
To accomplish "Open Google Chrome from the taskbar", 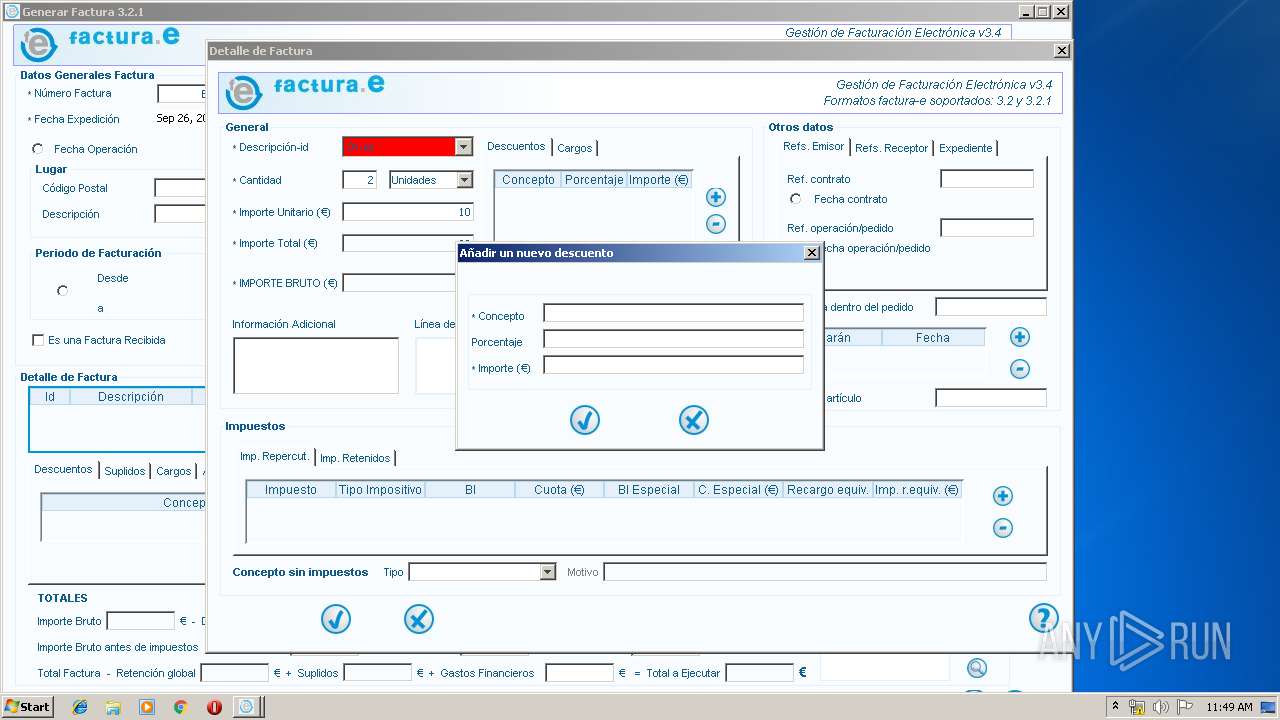I will coord(180,707).
